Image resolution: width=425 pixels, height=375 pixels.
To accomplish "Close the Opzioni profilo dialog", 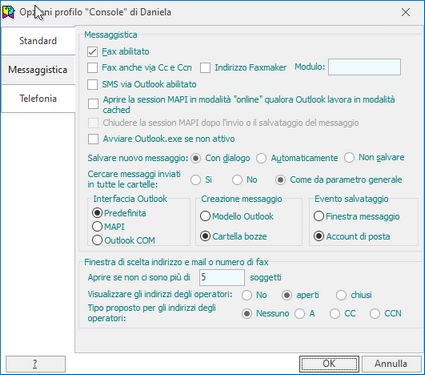I will [406, 12].
